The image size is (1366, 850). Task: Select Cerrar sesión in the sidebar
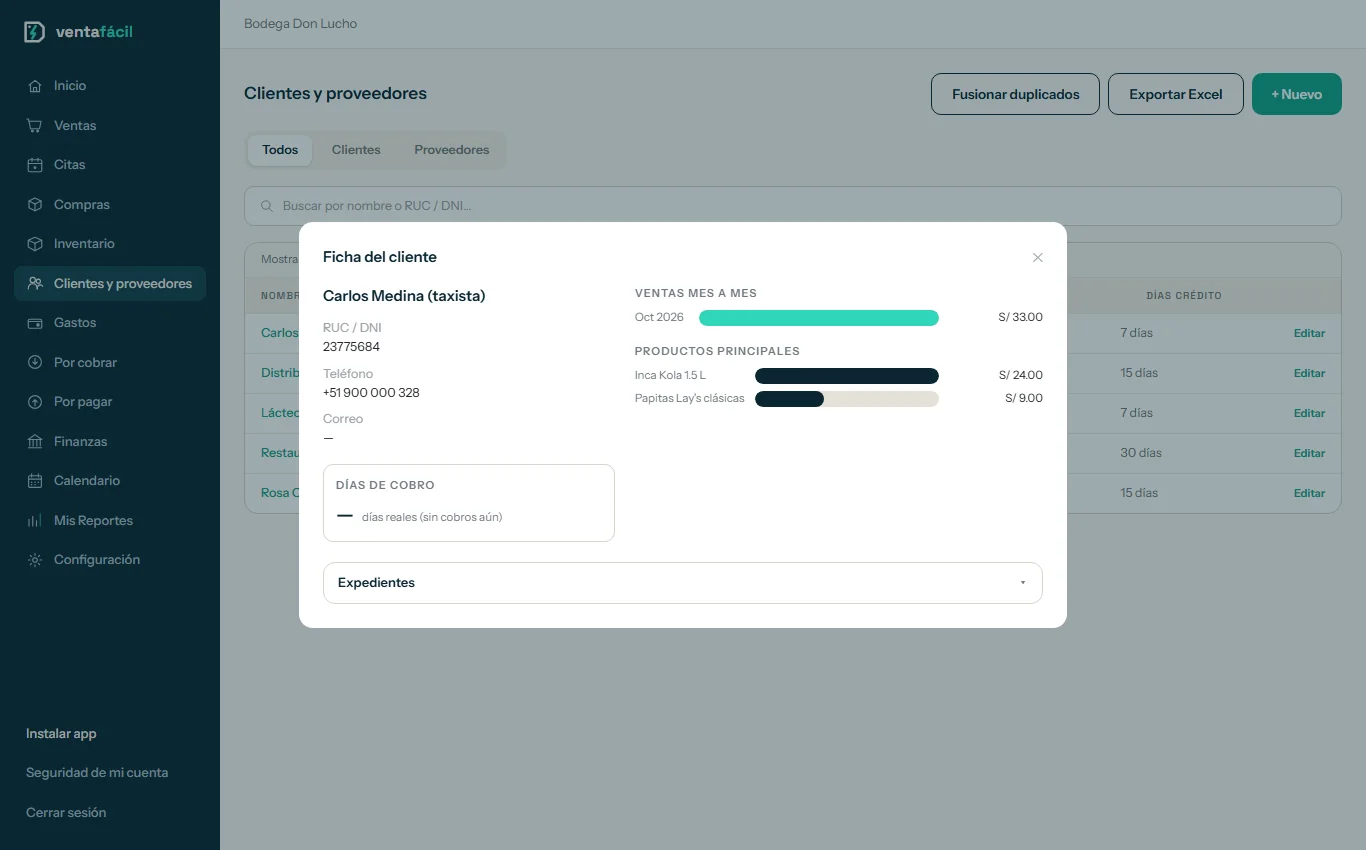66,813
